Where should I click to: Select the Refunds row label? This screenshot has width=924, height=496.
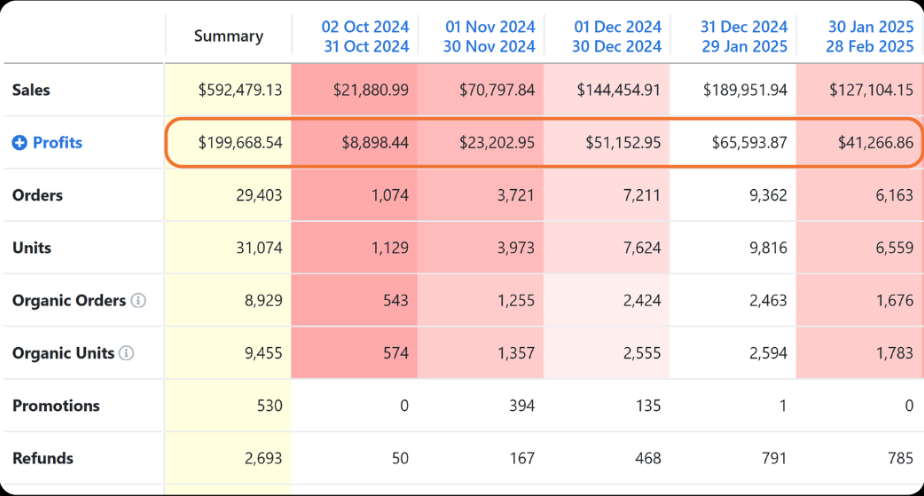pyautogui.click(x=43, y=458)
